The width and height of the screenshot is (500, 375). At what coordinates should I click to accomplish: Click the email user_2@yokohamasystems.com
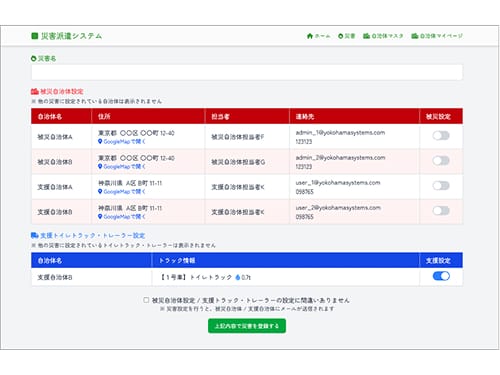pyautogui.click(x=338, y=208)
